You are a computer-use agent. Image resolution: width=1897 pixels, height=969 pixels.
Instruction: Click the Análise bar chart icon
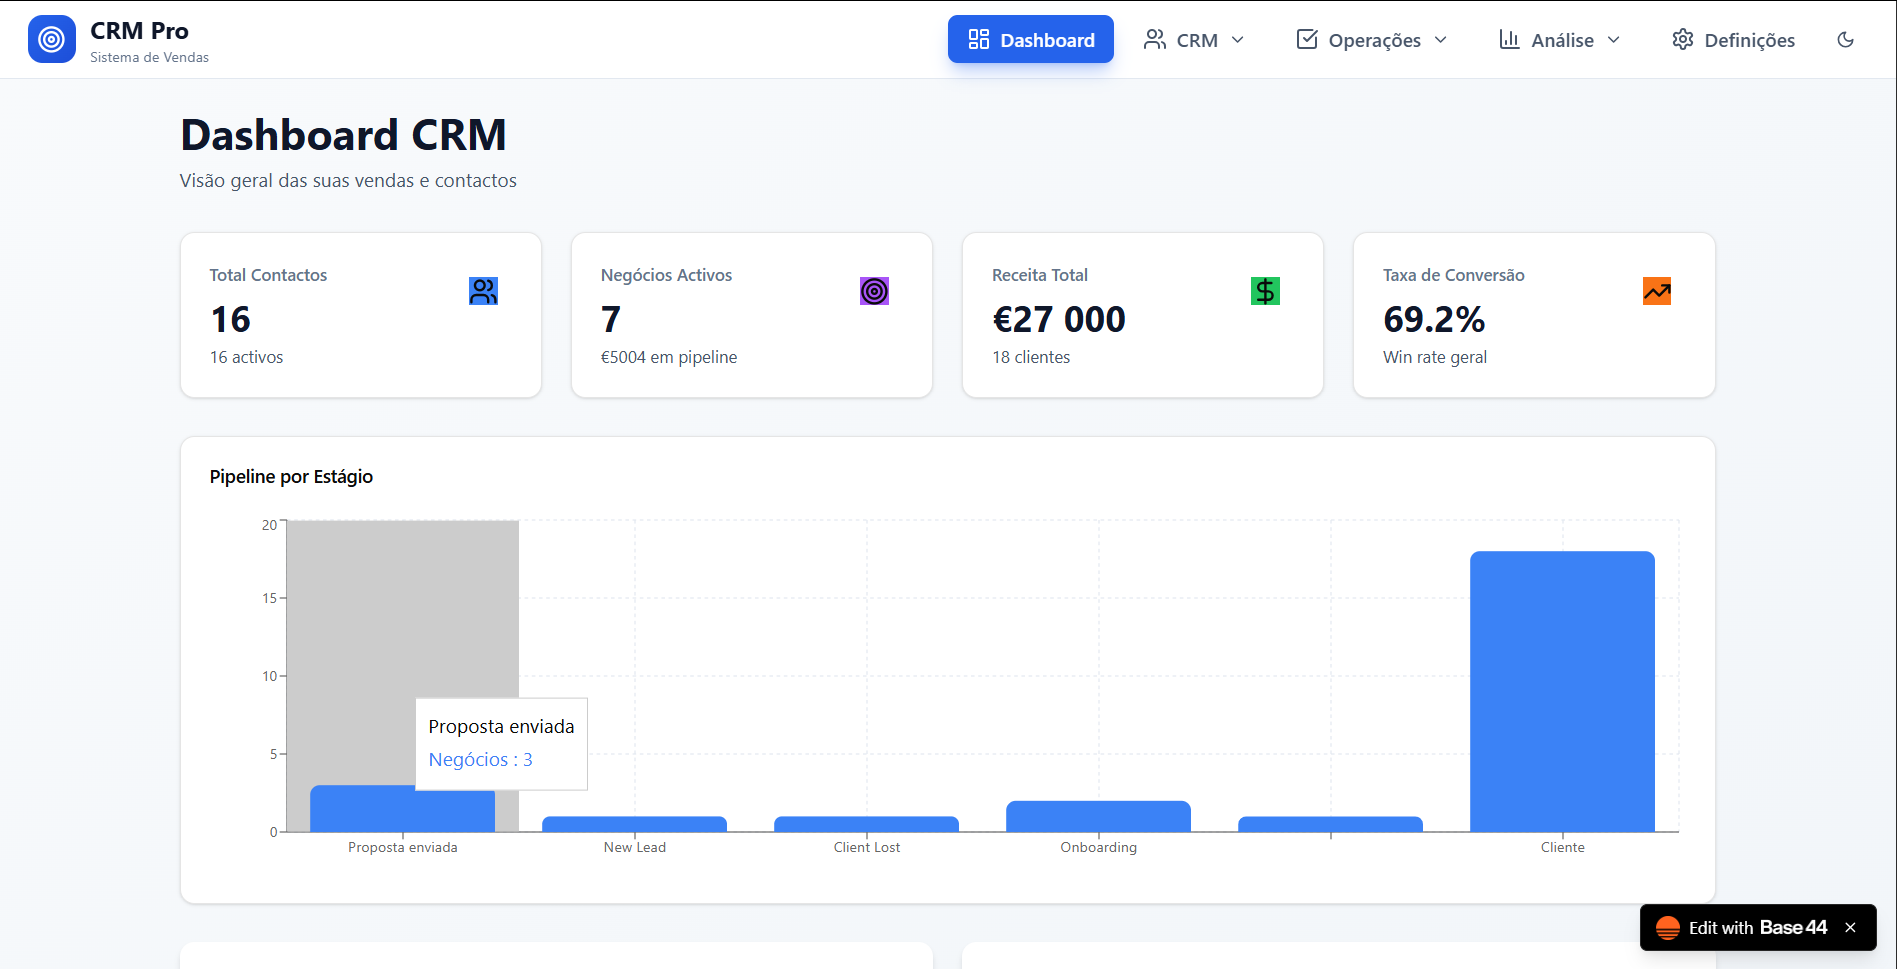(1509, 39)
